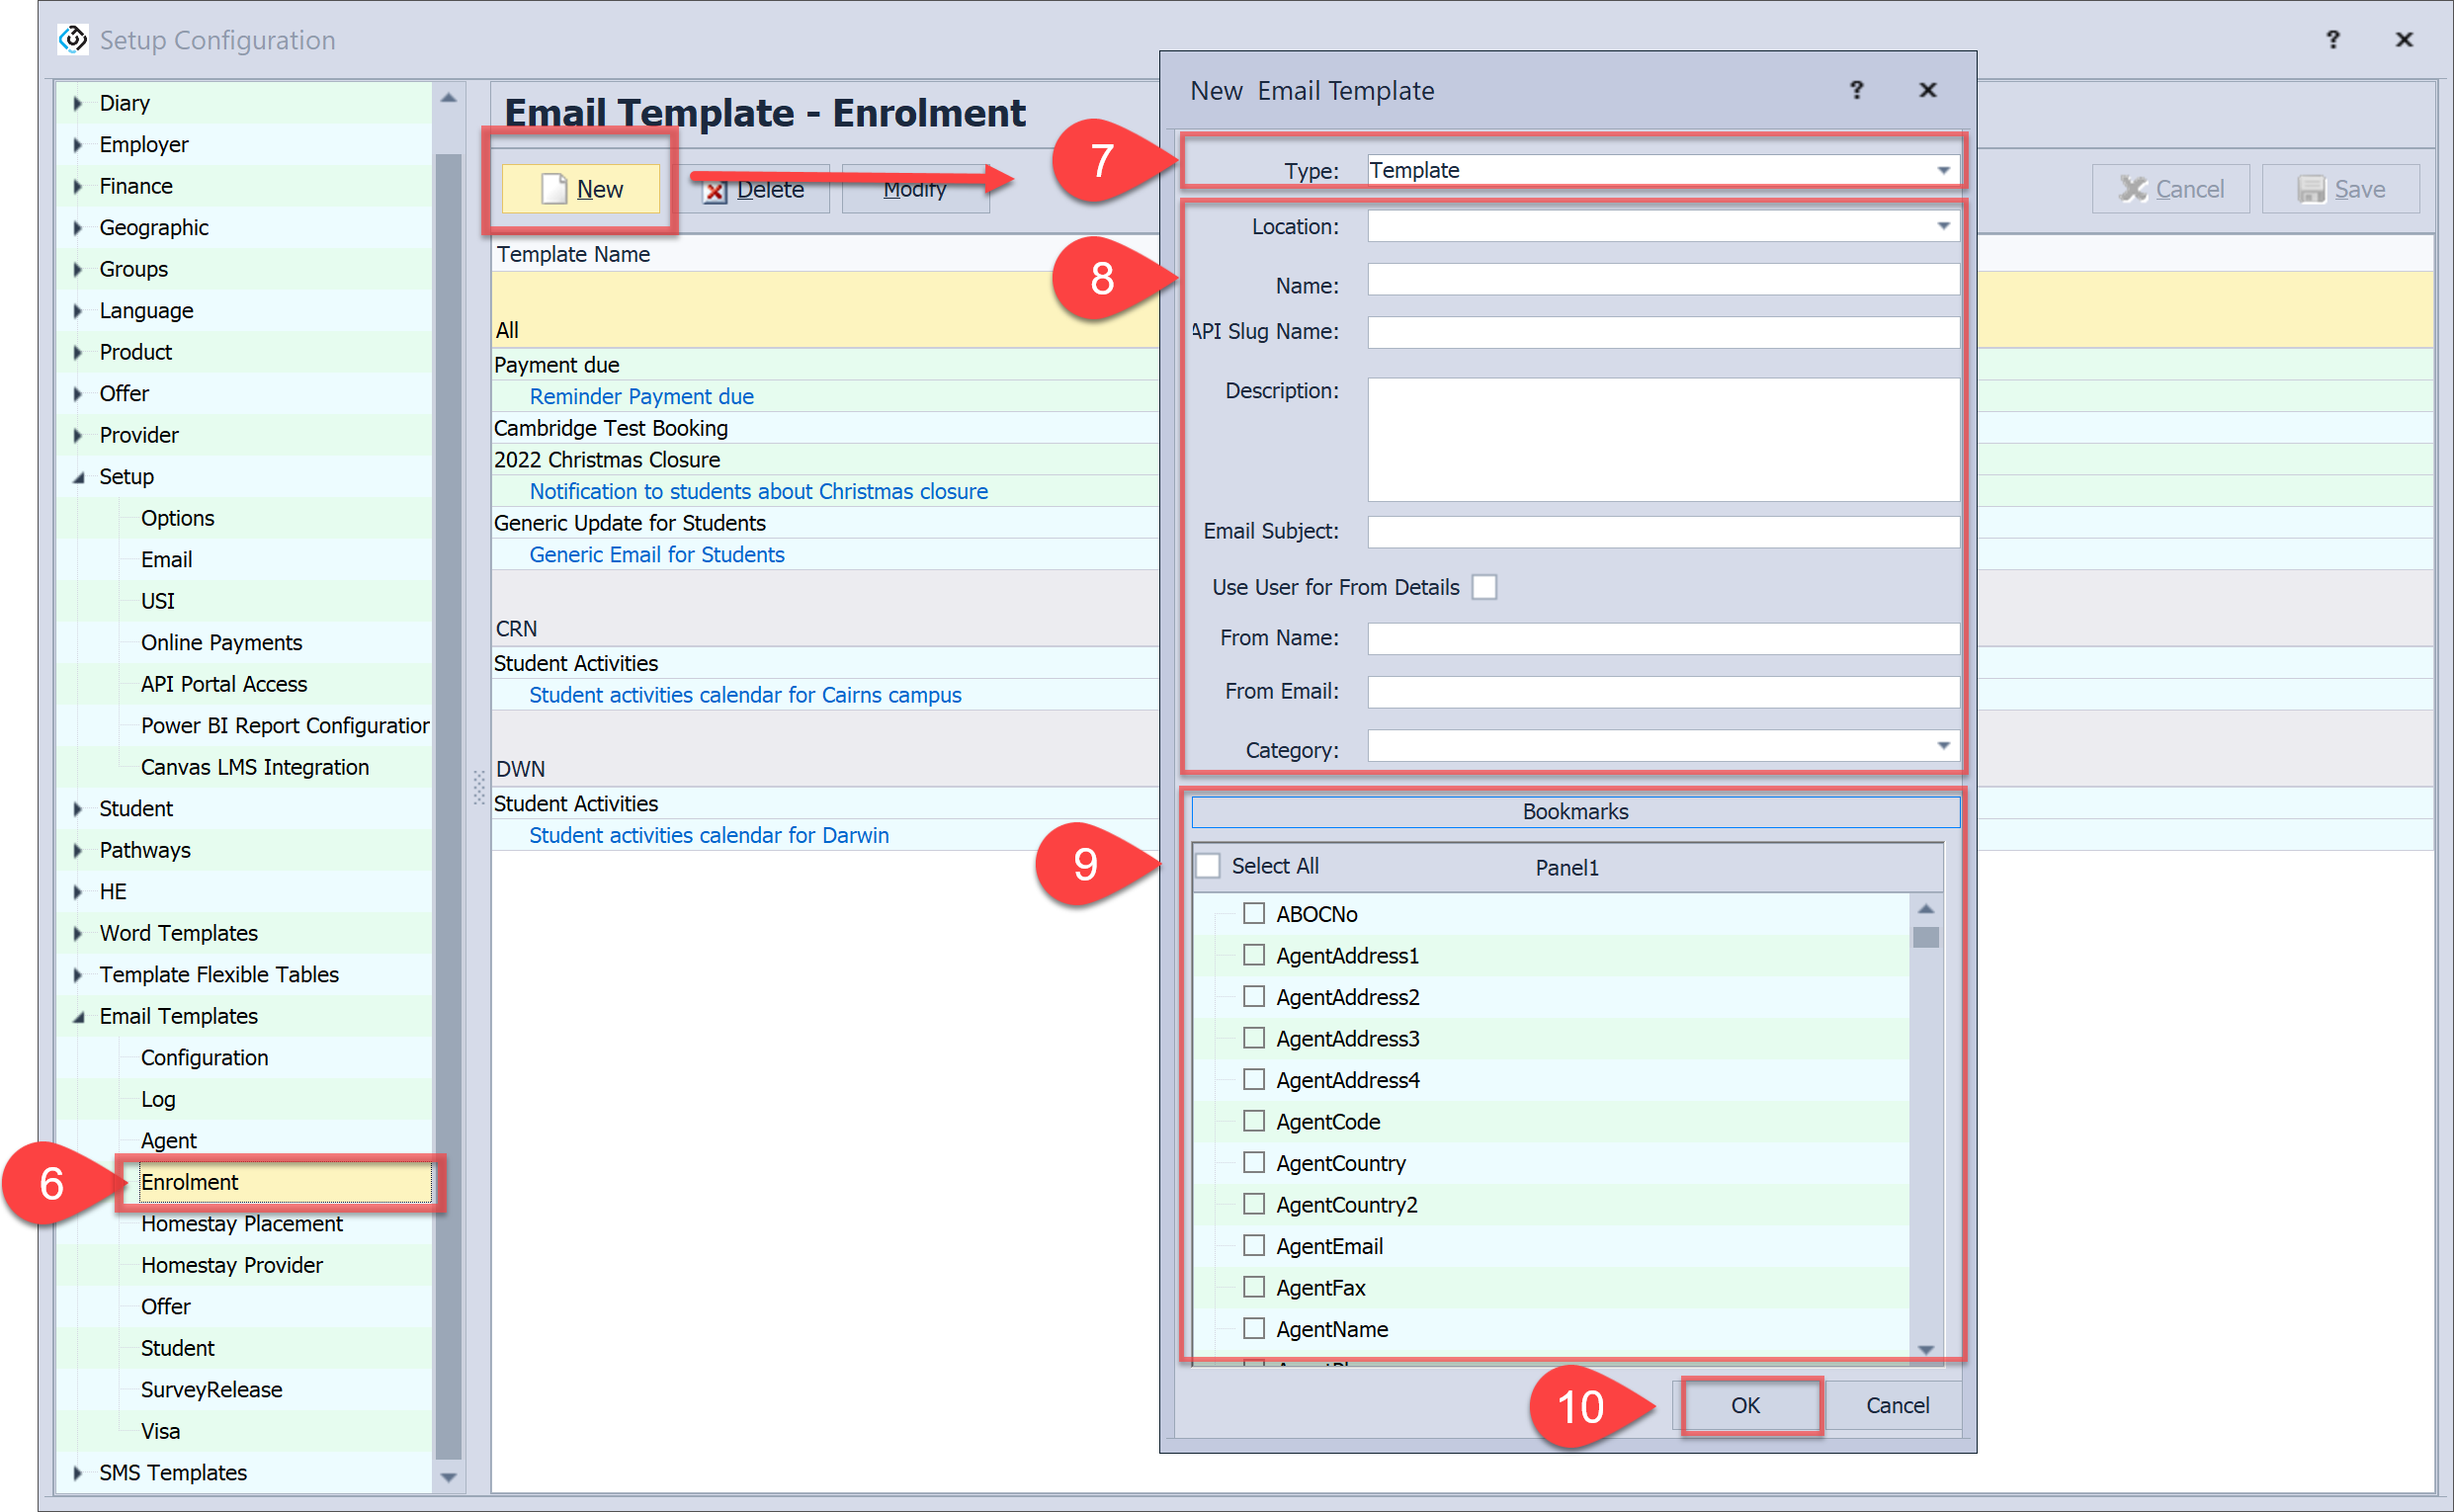Click the New document icon button
Image resolution: width=2454 pixels, height=1512 pixels.
pos(554,189)
